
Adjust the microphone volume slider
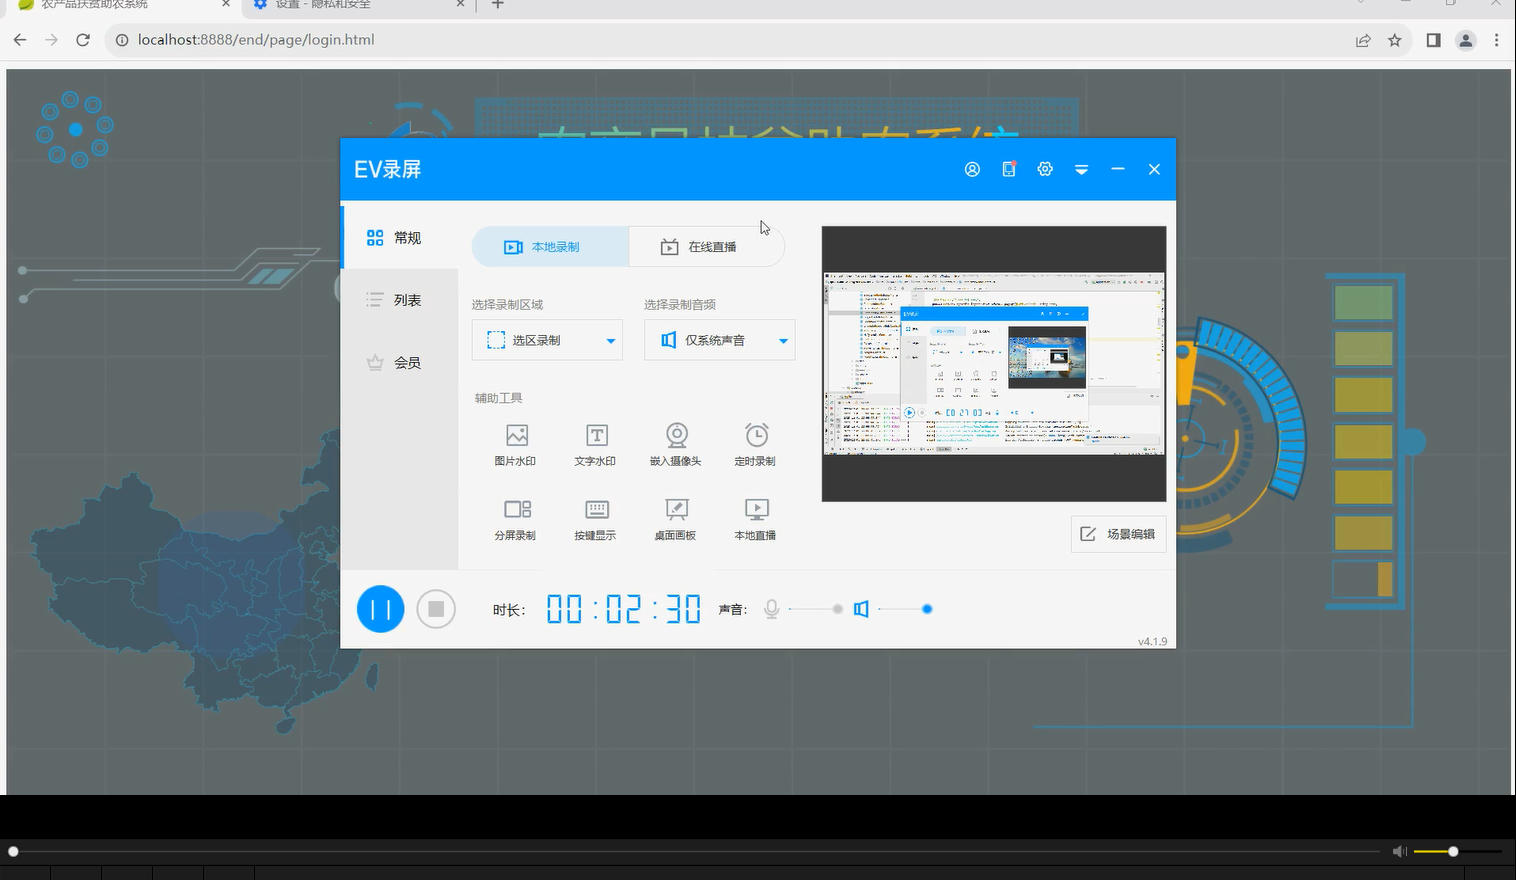(x=816, y=609)
